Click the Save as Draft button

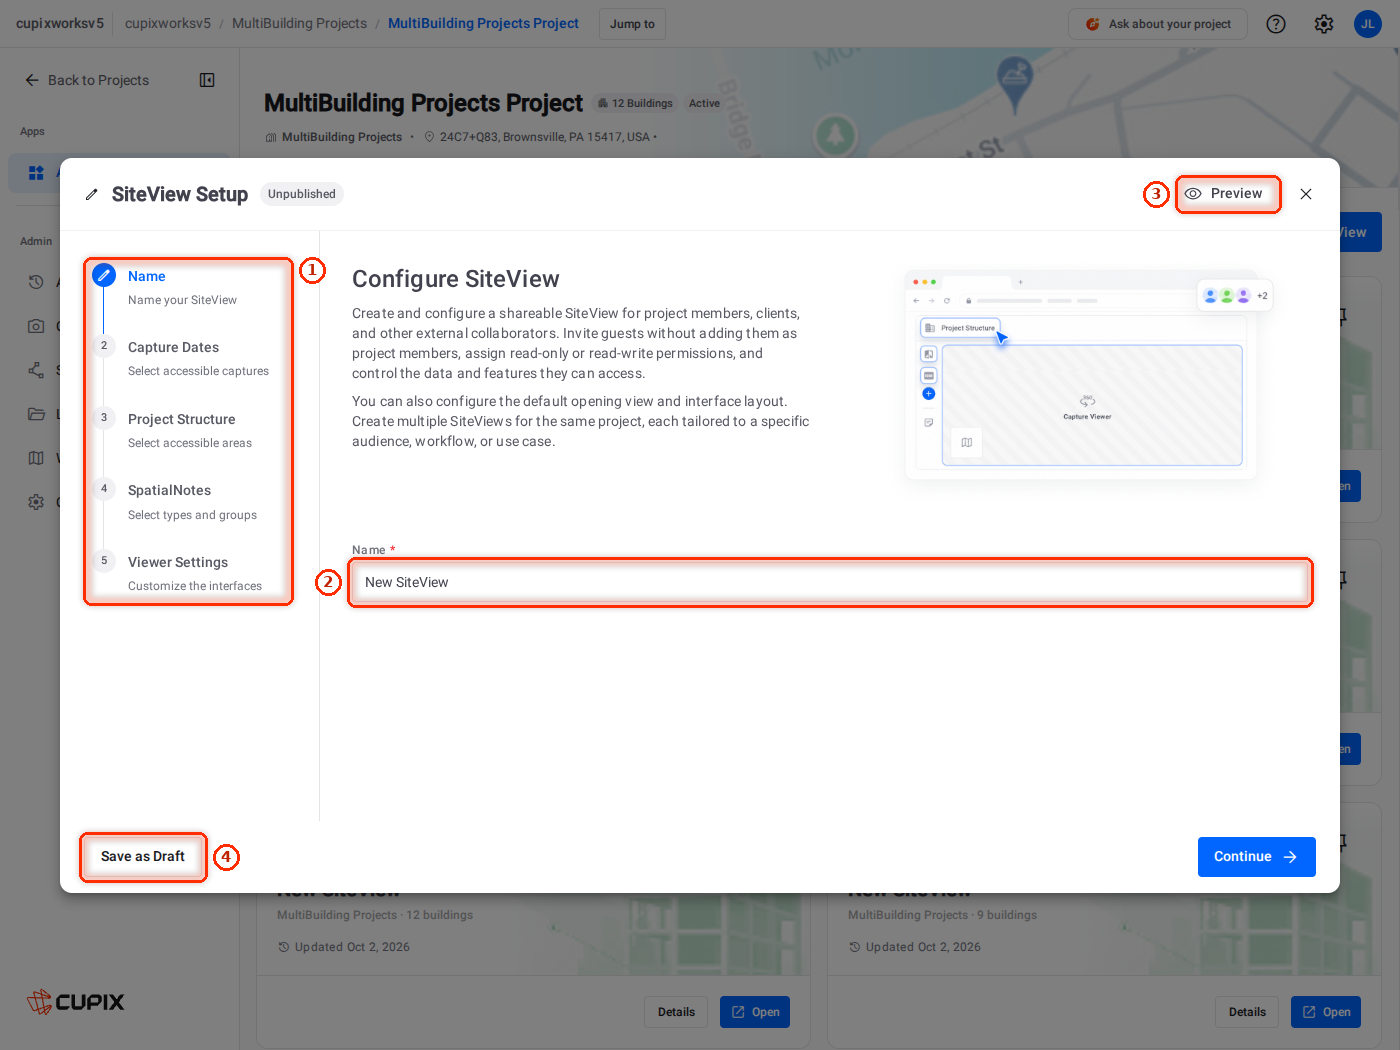pyautogui.click(x=143, y=857)
